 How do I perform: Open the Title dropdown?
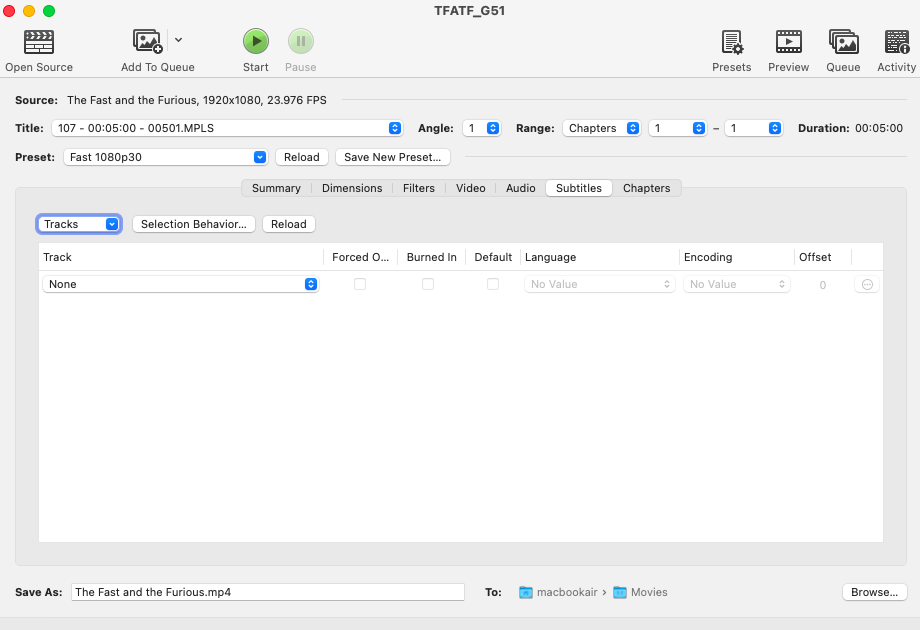227,128
